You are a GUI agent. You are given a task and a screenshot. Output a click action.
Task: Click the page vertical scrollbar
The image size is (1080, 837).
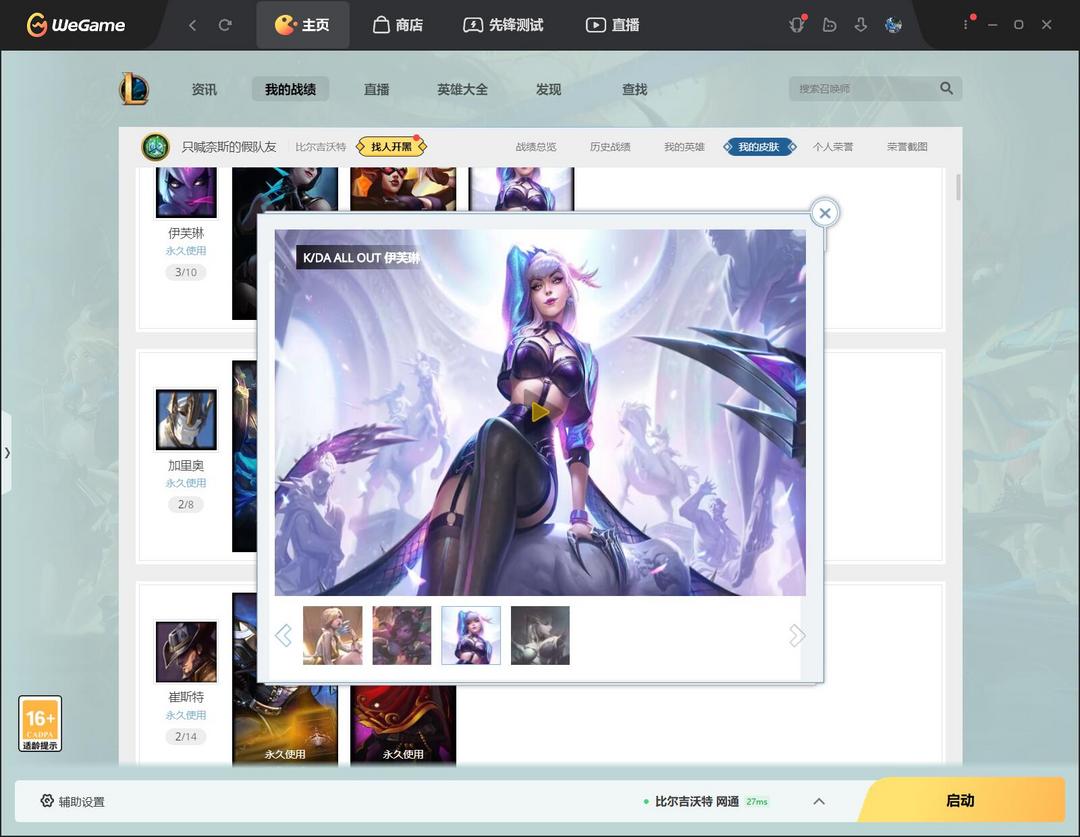click(x=957, y=187)
